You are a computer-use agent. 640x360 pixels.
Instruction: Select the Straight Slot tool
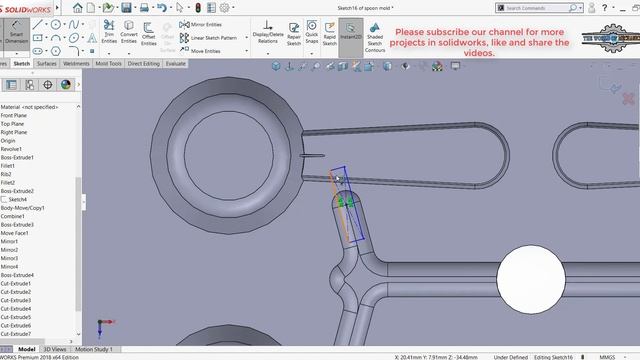(x=38, y=51)
